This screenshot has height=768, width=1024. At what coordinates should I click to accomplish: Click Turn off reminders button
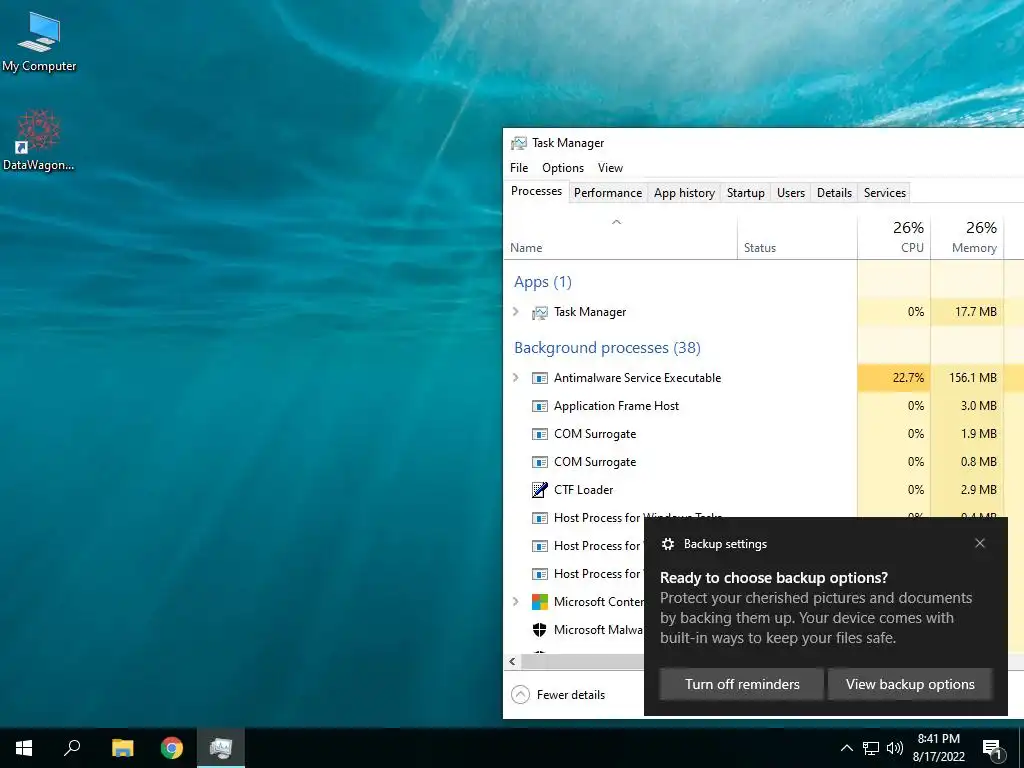tap(742, 684)
